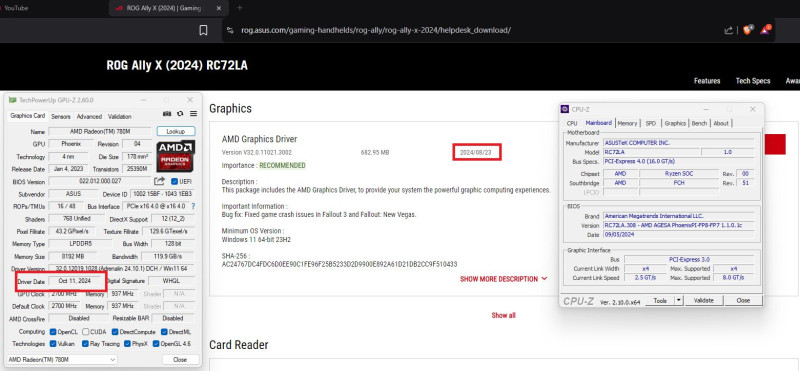
Task: Click the GPU Name field AMD Radeon(TM) 780M
Action: [x=101, y=132]
